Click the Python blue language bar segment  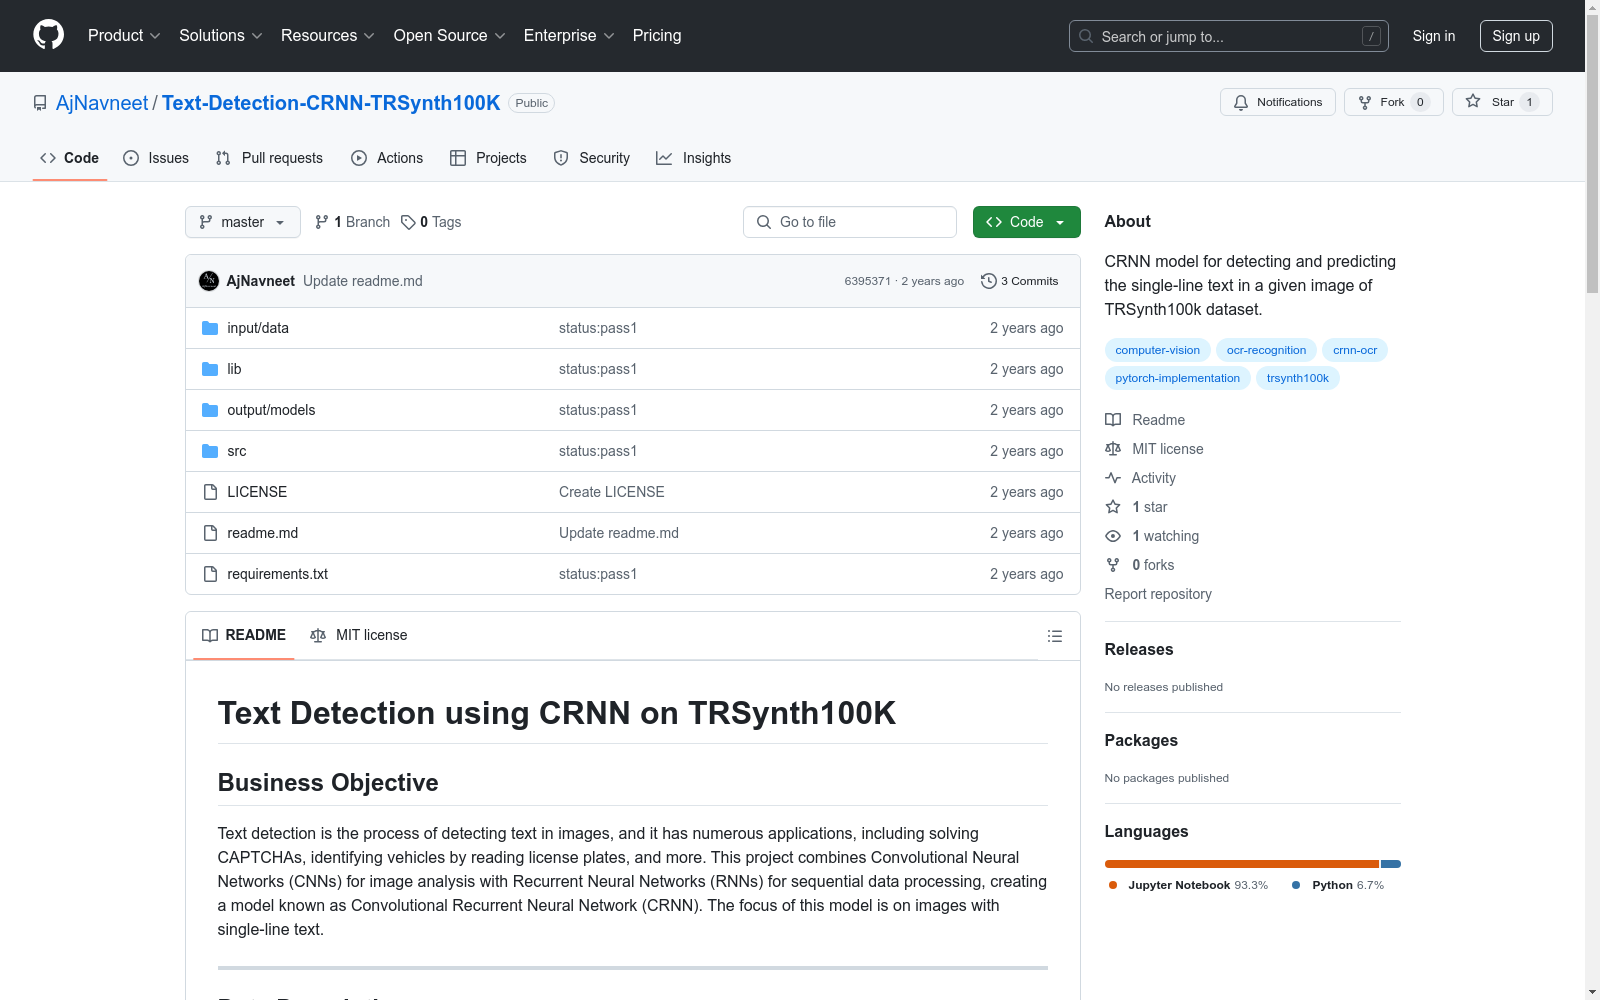1391,864
